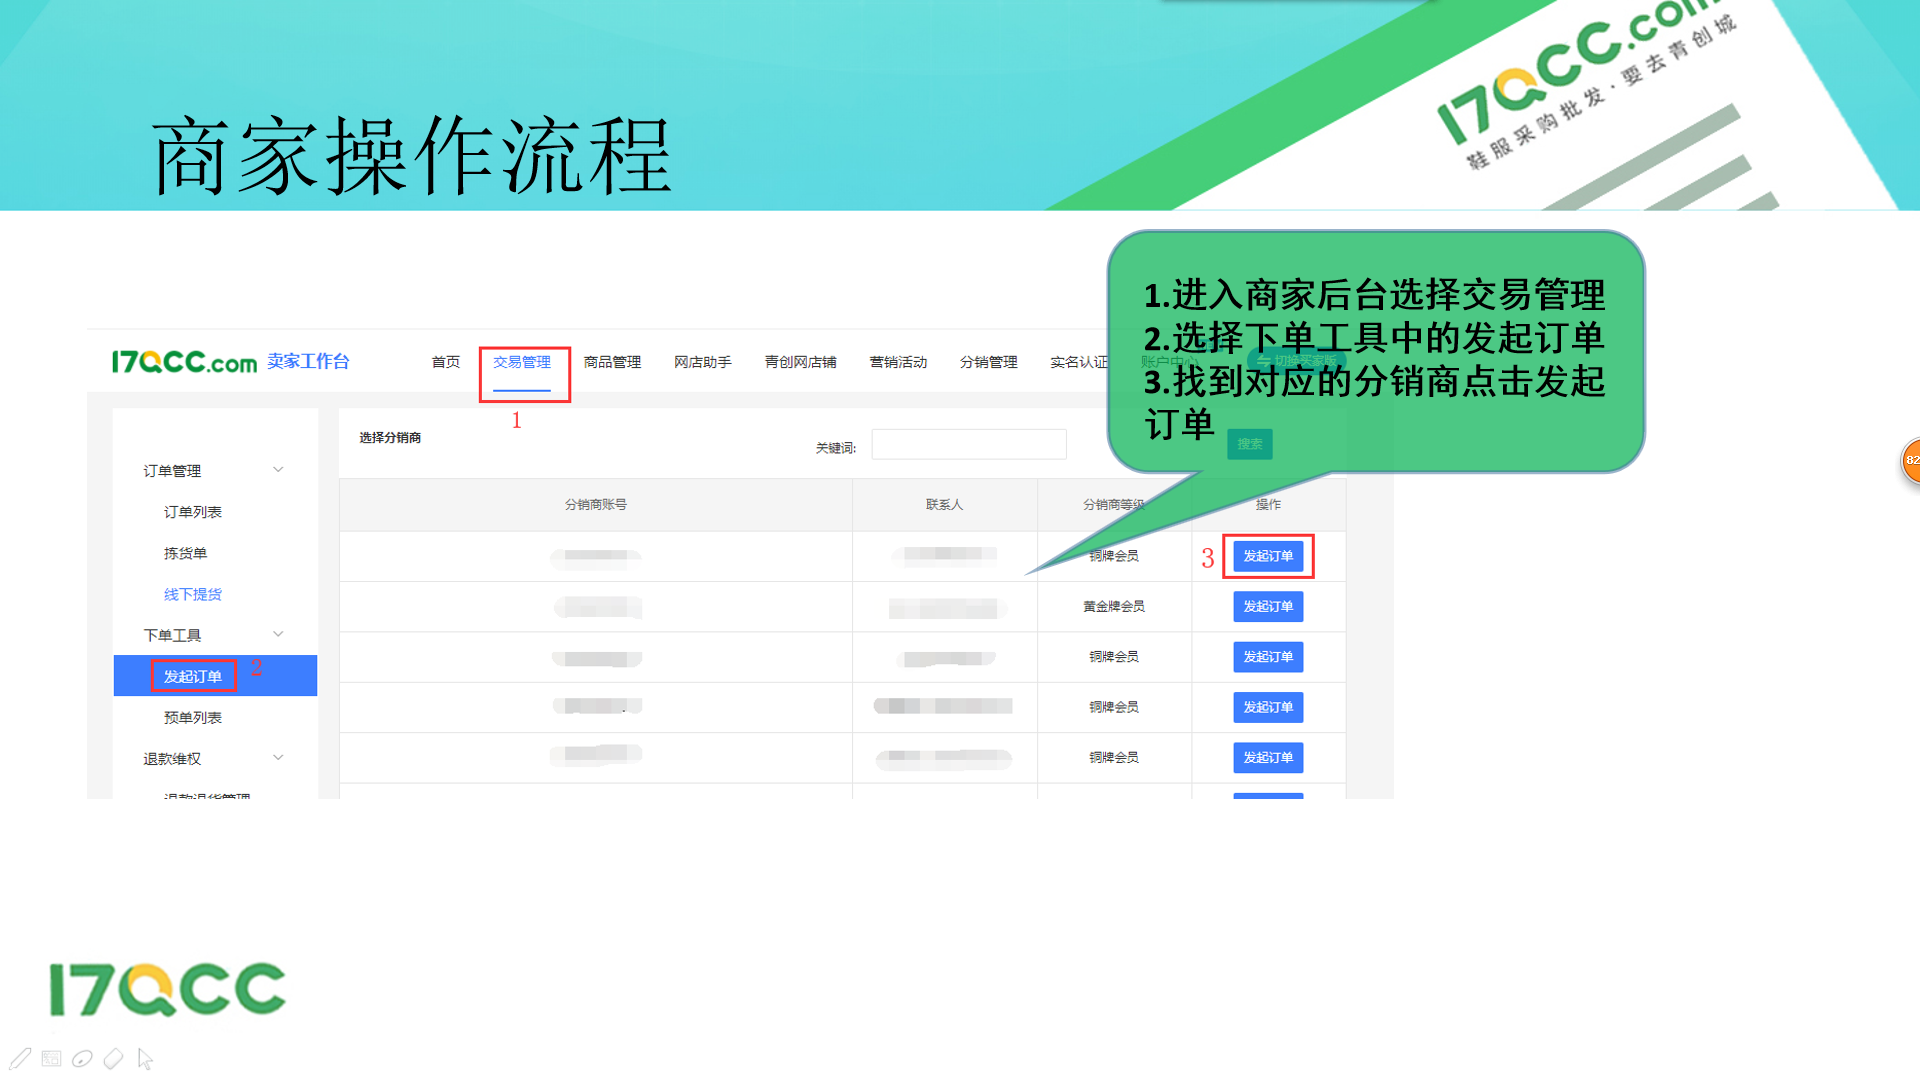Click the lasso/shape tool icon
The width and height of the screenshot is (1920, 1080).
point(83,1058)
